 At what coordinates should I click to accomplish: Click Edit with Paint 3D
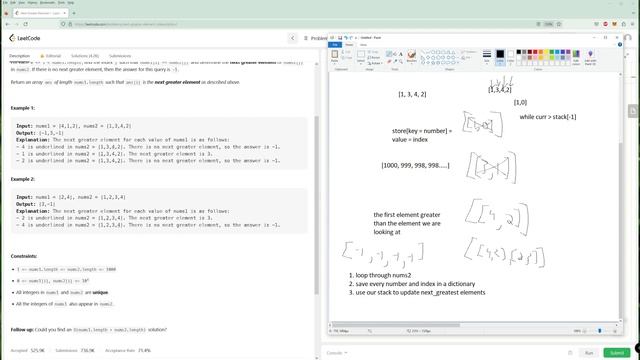tap(590, 57)
